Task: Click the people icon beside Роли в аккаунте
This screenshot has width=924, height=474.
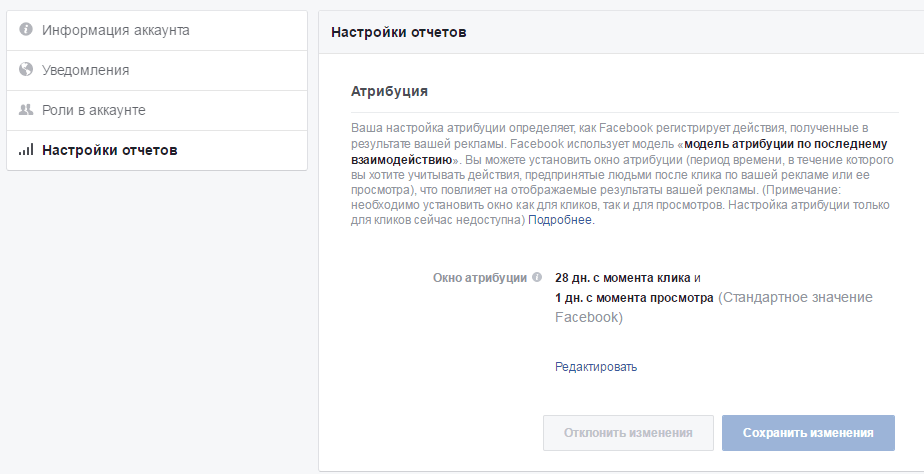Action: 27,110
